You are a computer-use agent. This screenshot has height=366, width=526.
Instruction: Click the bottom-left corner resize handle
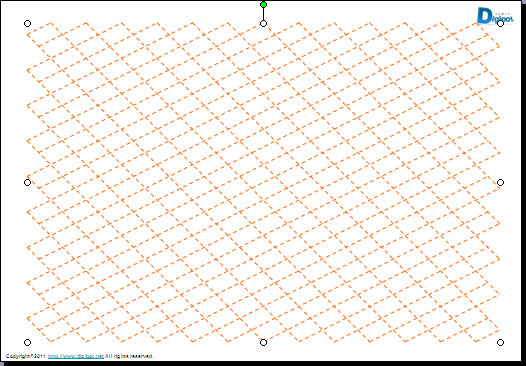[28, 342]
